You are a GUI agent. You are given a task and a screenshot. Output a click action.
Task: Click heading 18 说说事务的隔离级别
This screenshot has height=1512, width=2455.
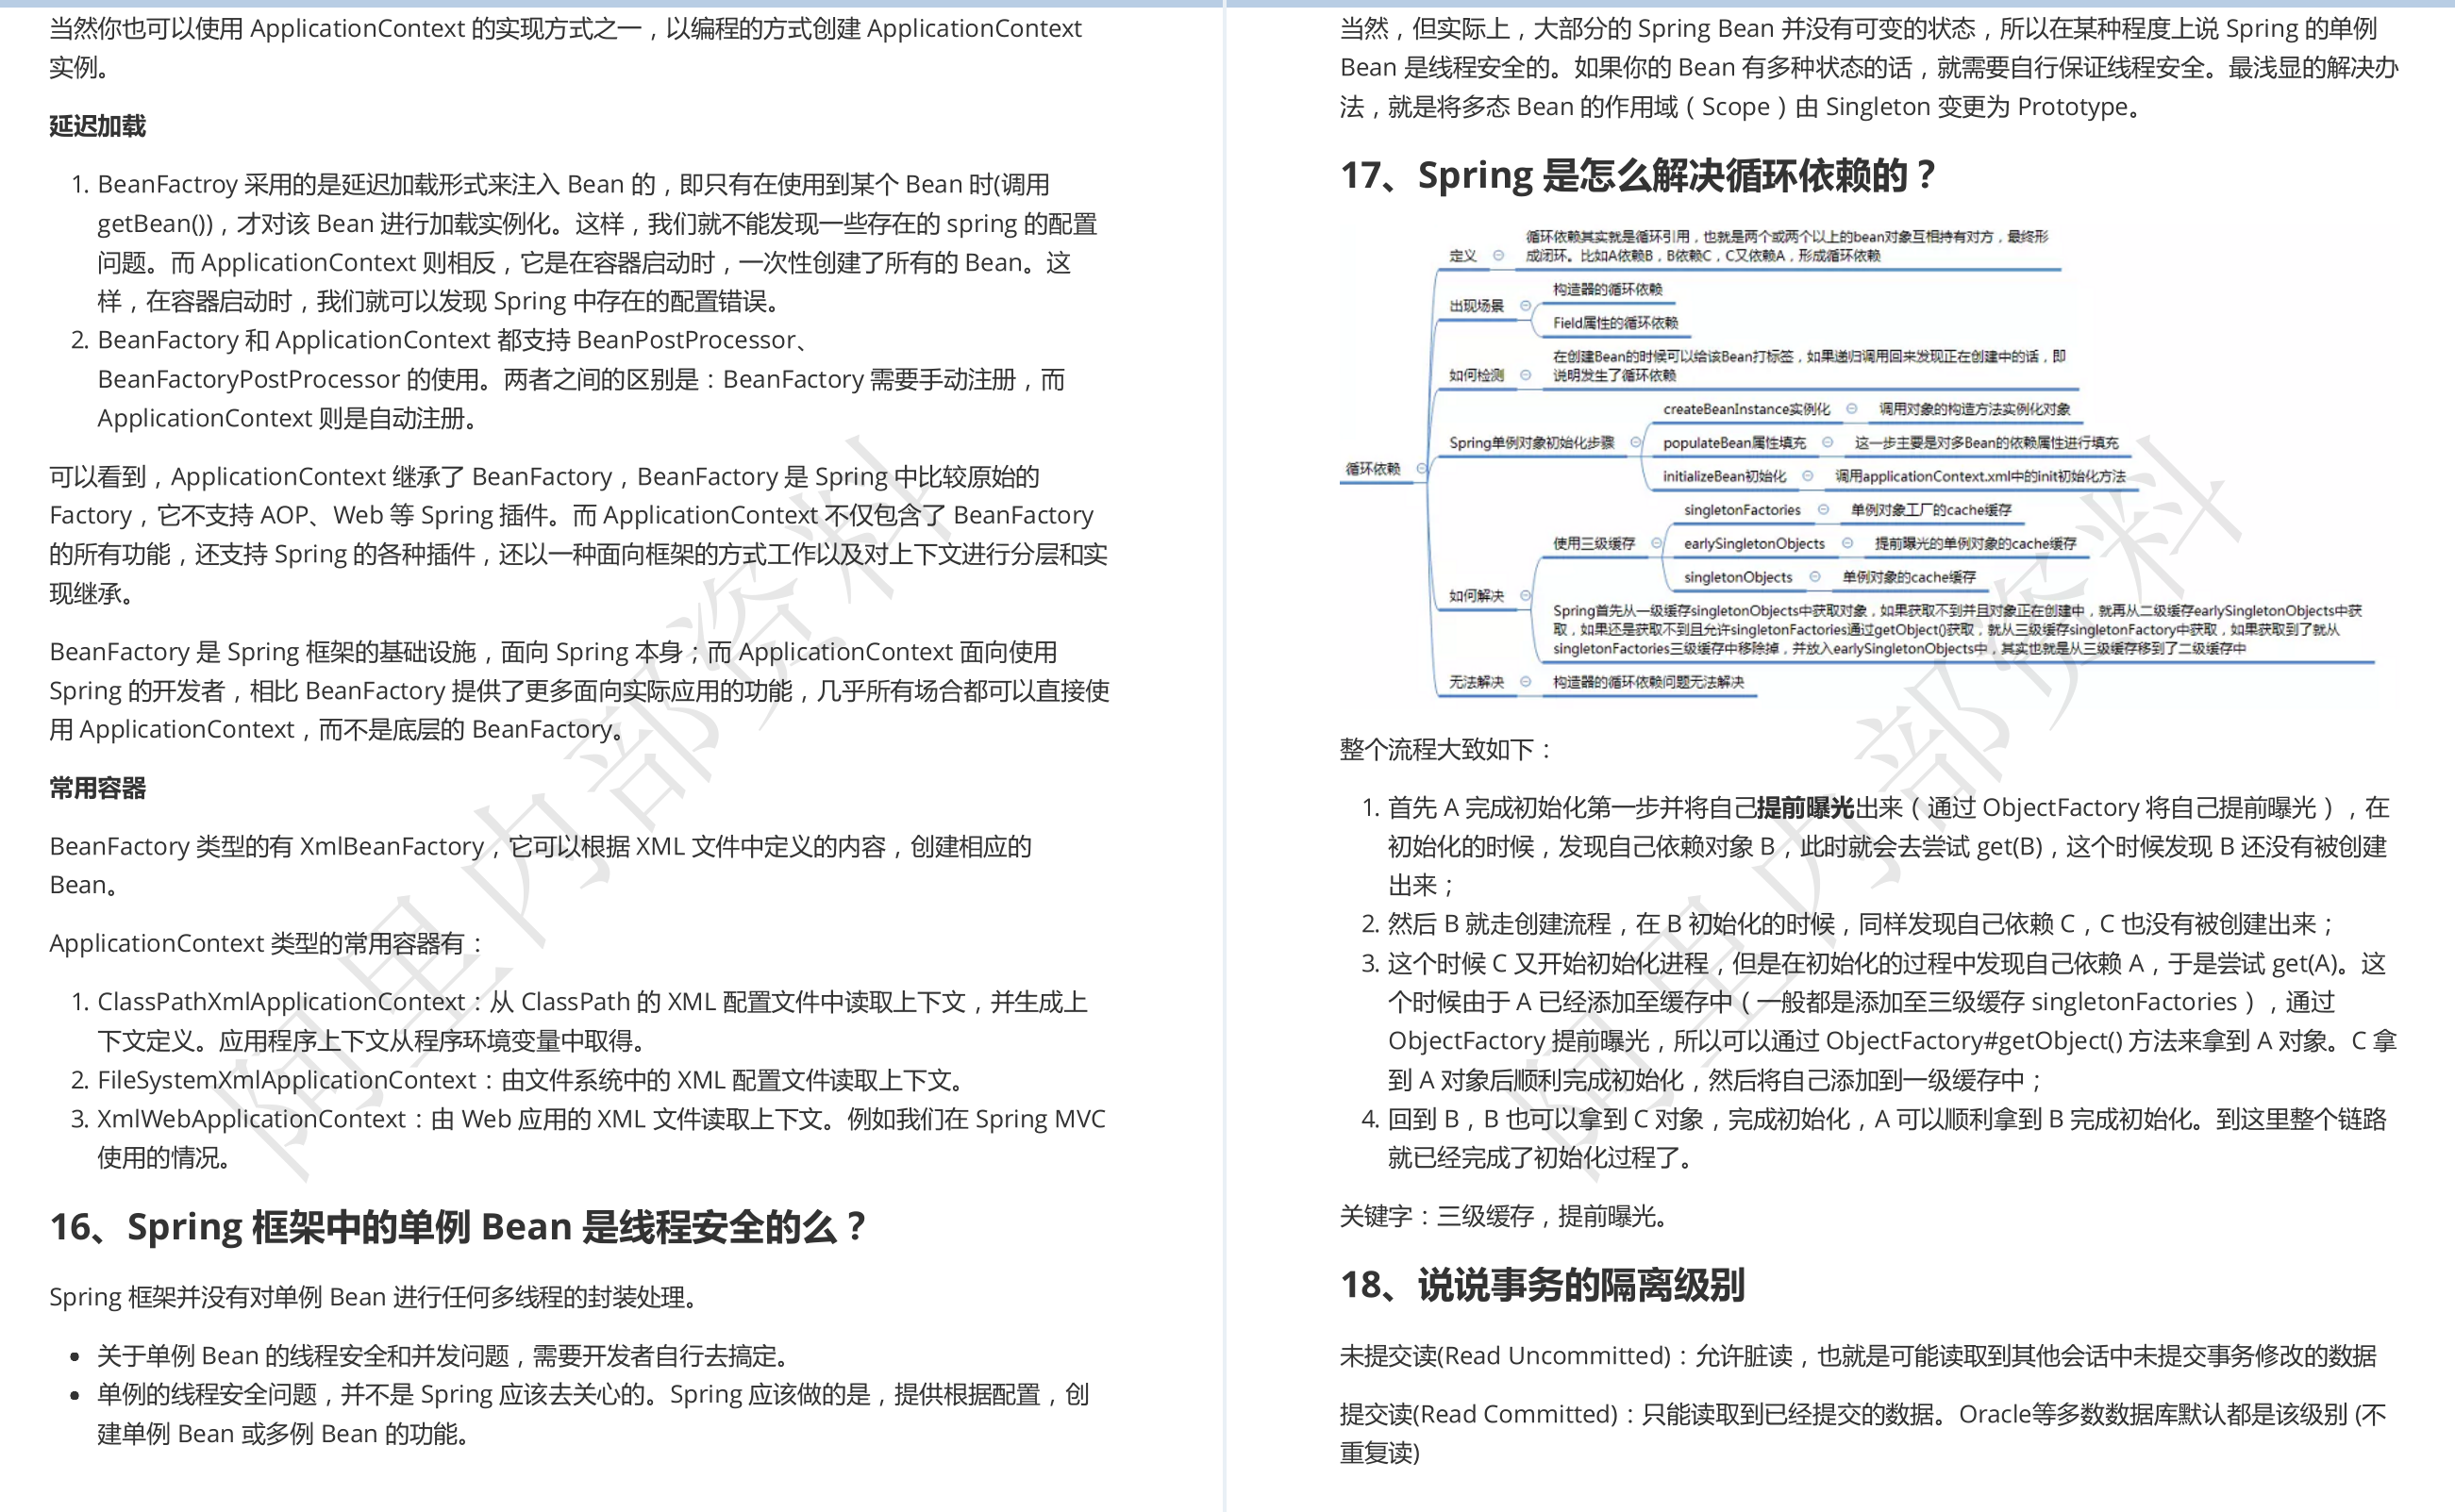click(x=1542, y=1285)
